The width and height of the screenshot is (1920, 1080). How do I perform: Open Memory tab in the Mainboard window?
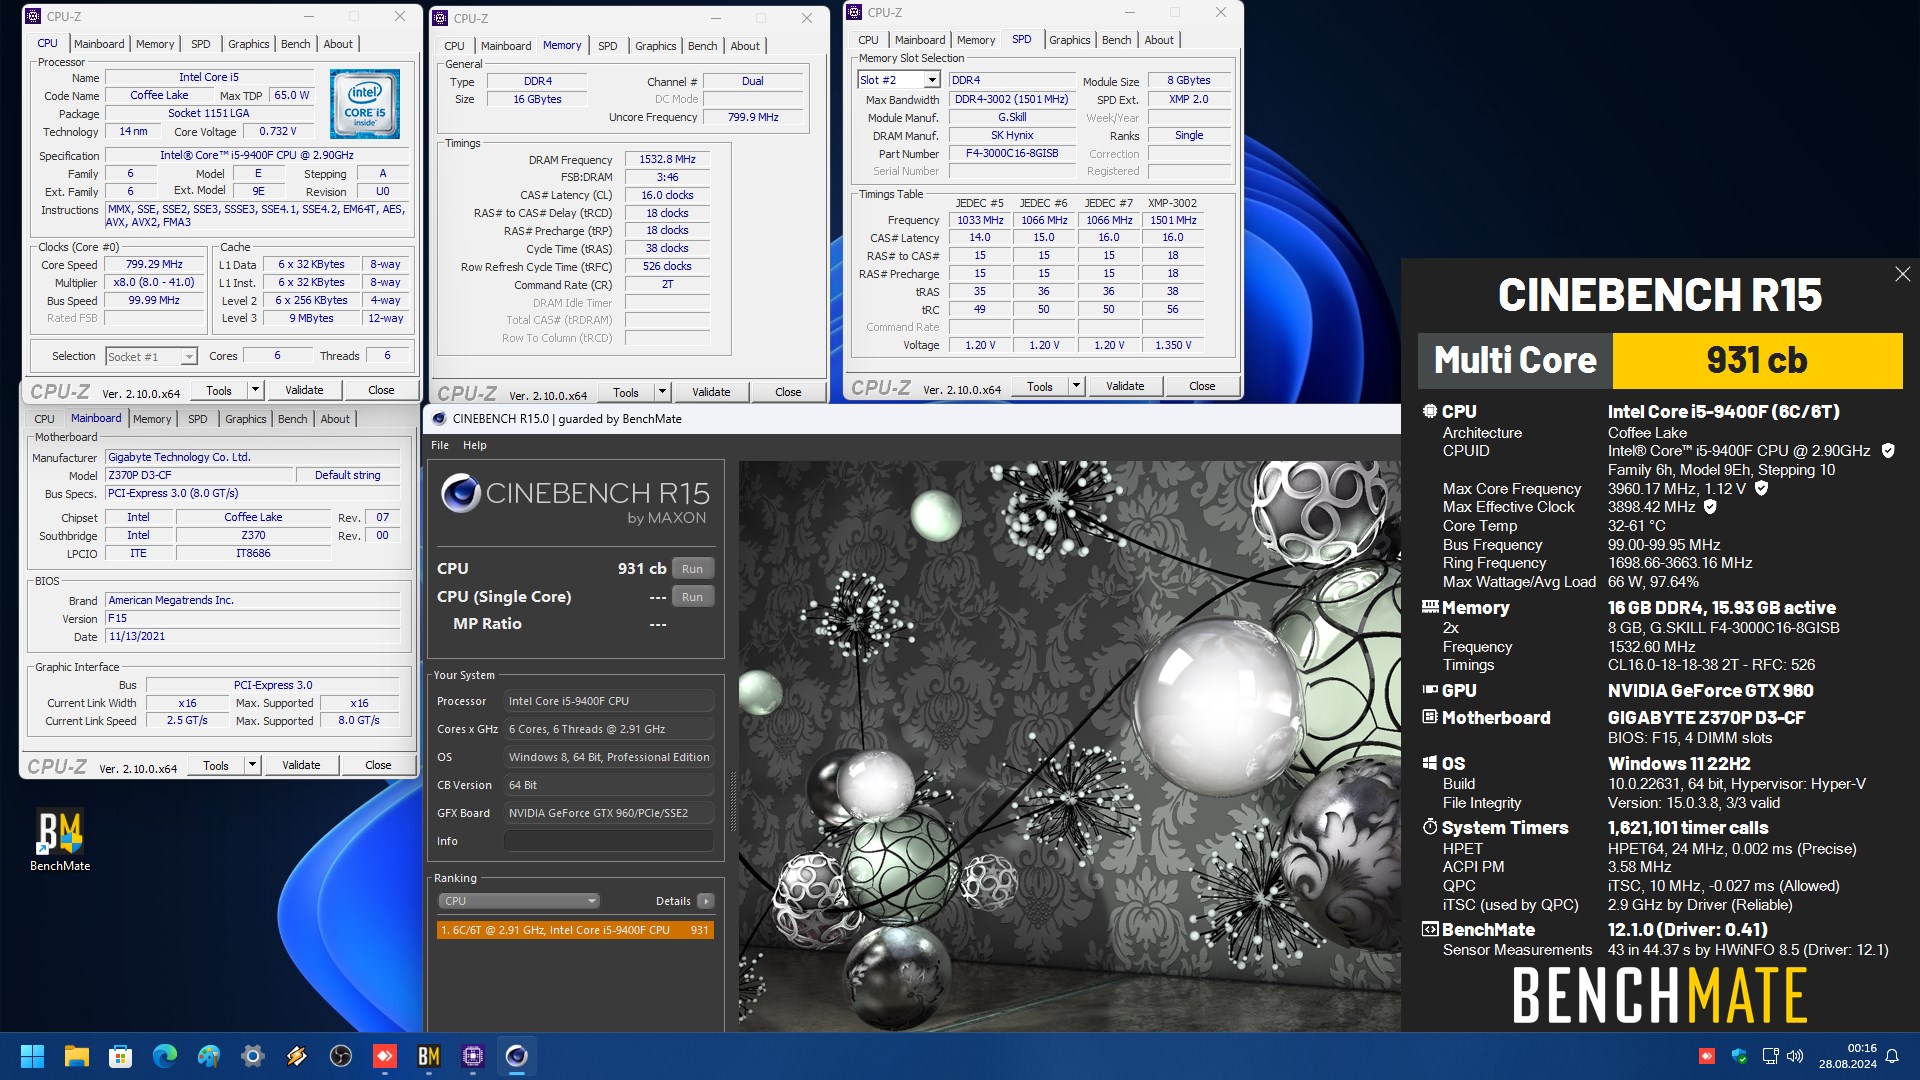point(152,419)
